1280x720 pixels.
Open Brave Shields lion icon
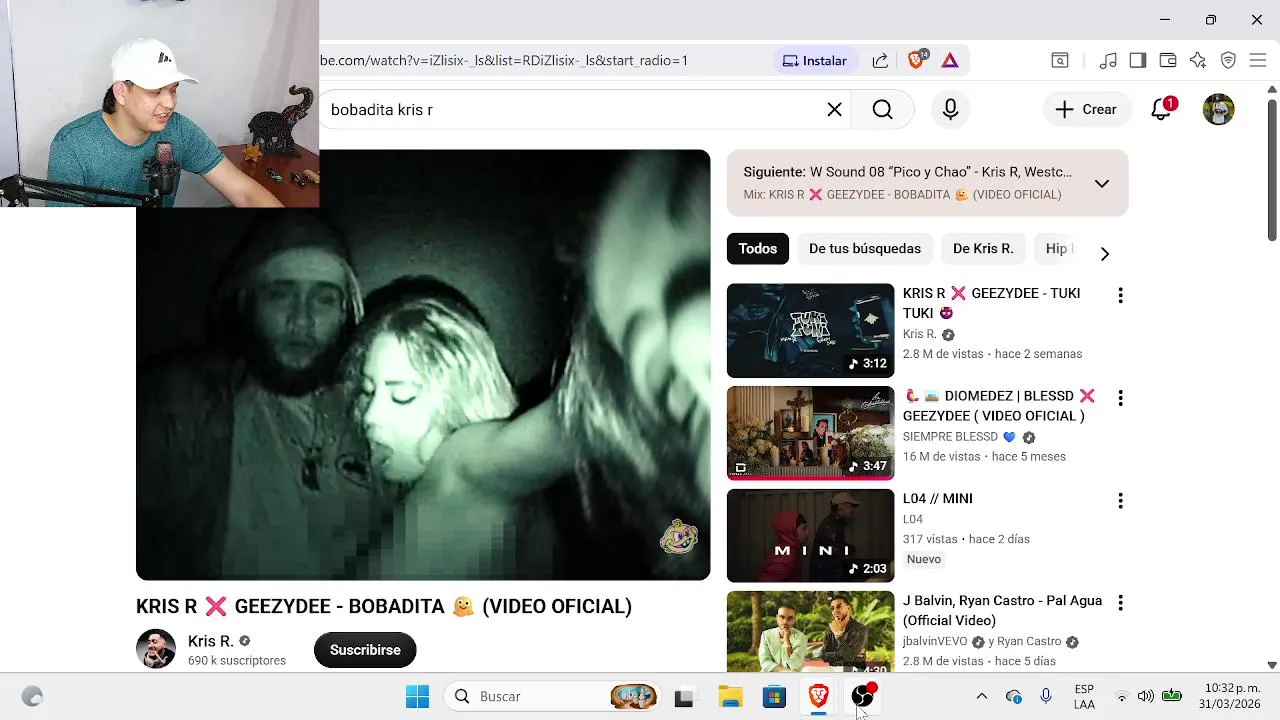[916, 60]
